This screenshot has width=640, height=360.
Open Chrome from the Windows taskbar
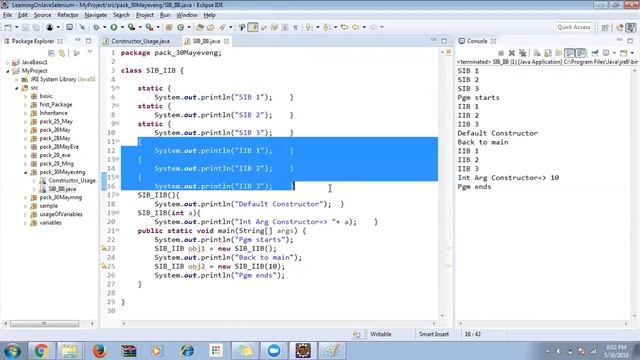[41, 351]
